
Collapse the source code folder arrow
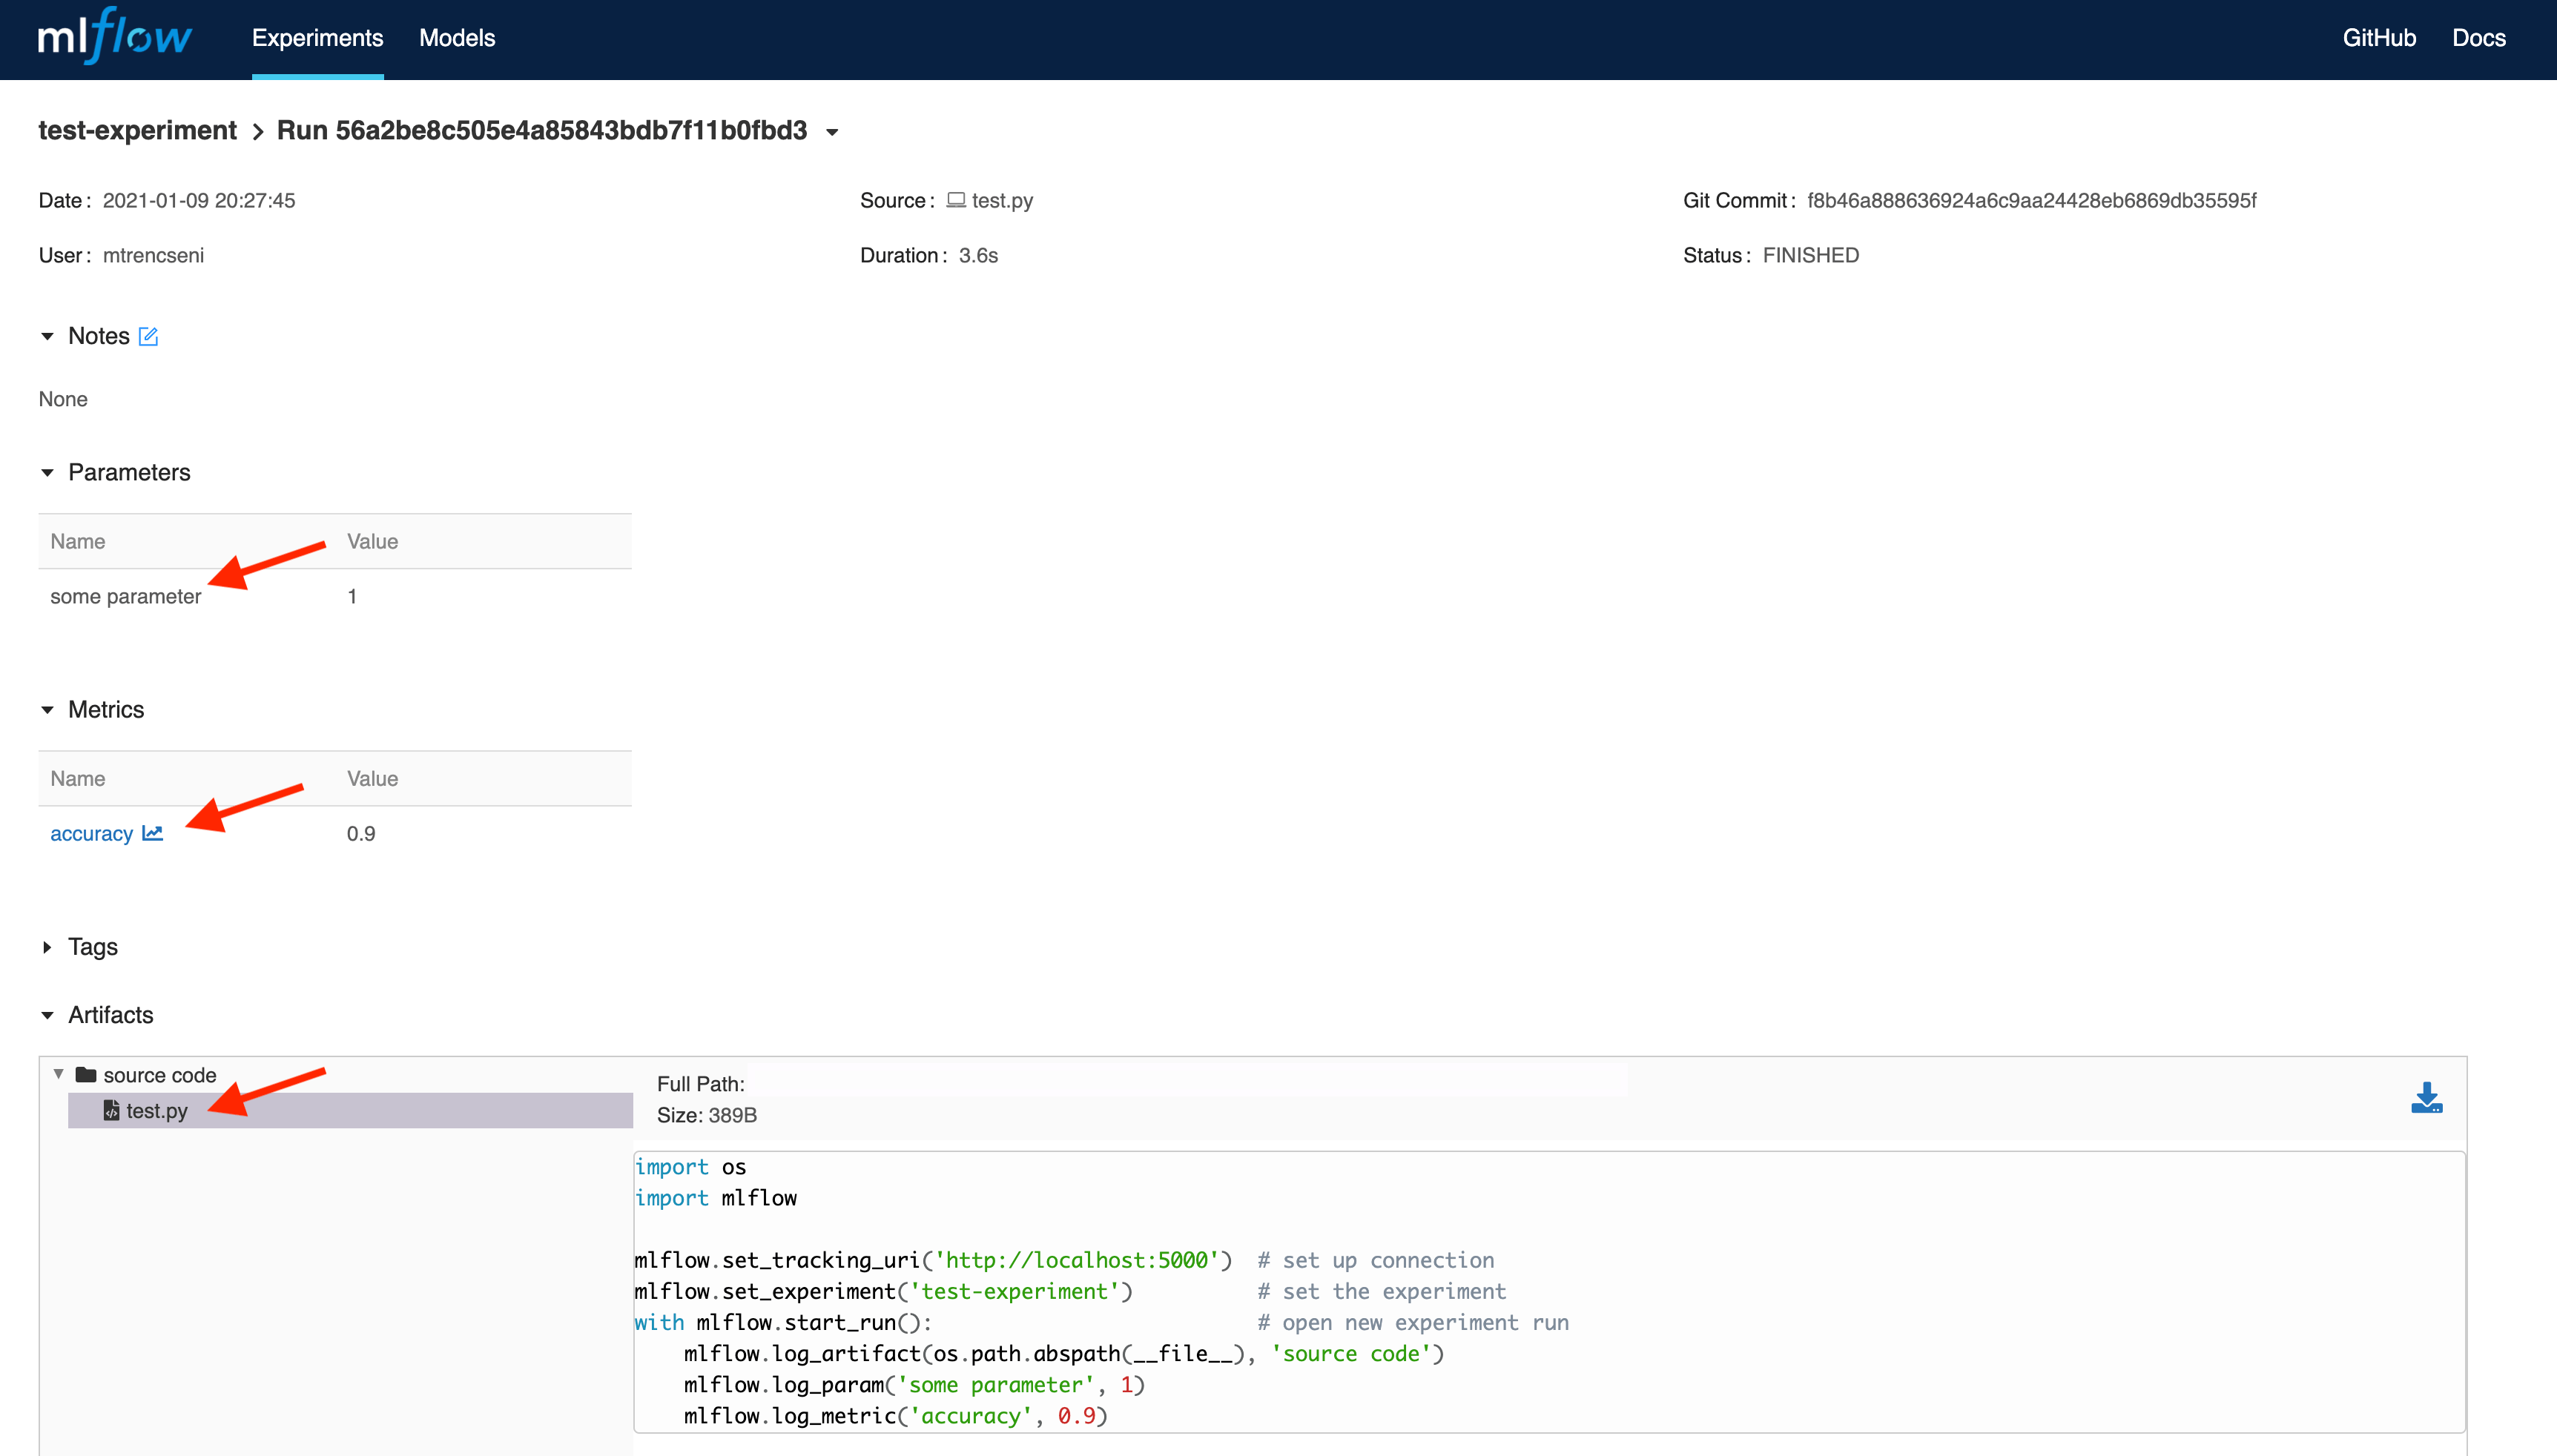pyautogui.click(x=58, y=1074)
